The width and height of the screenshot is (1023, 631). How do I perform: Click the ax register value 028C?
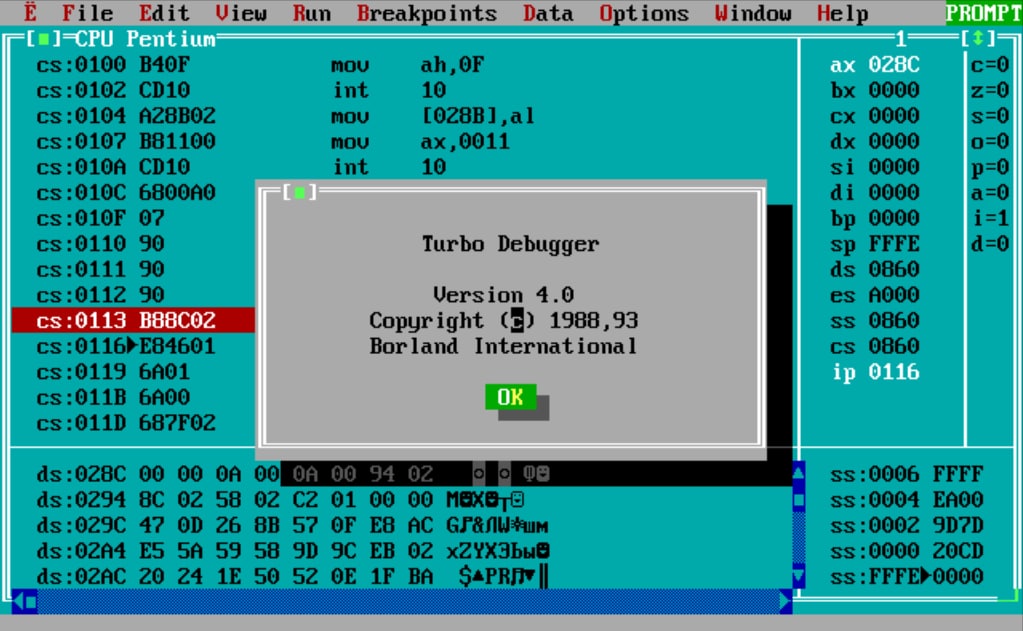pos(894,65)
